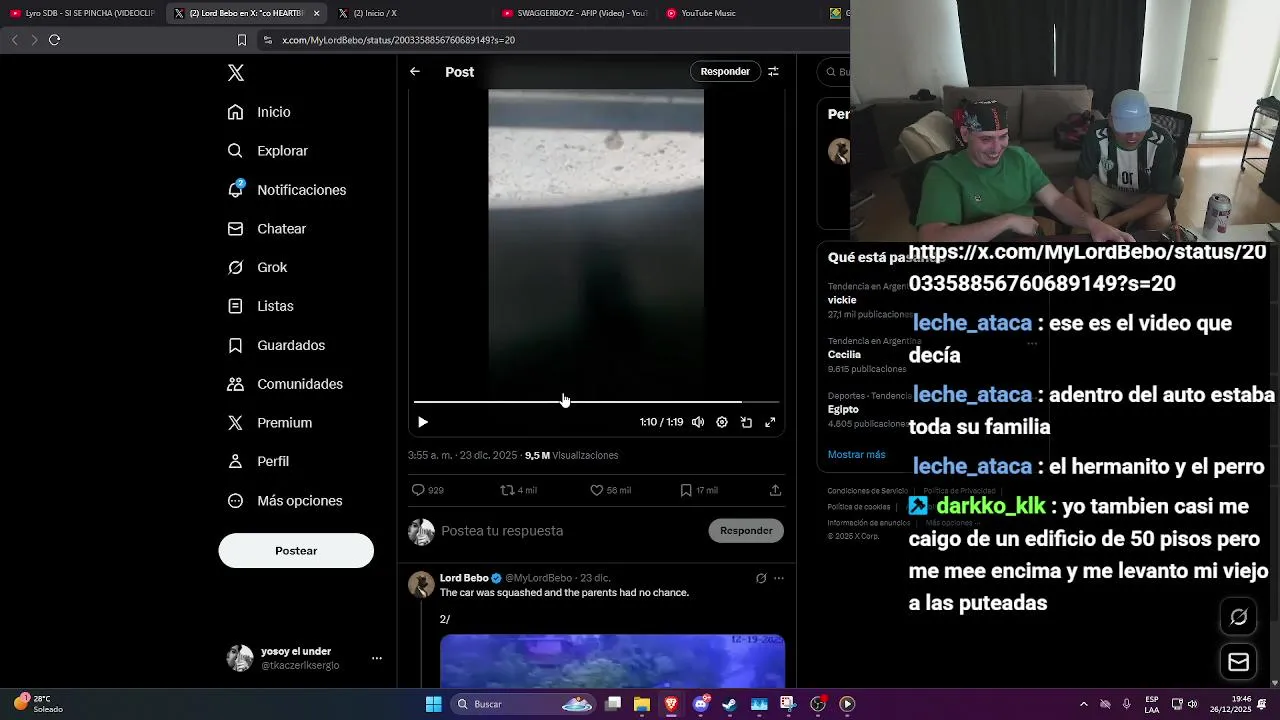Open video settings gear menu
Viewport: 1280px width, 720px height.
coord(722,422)
